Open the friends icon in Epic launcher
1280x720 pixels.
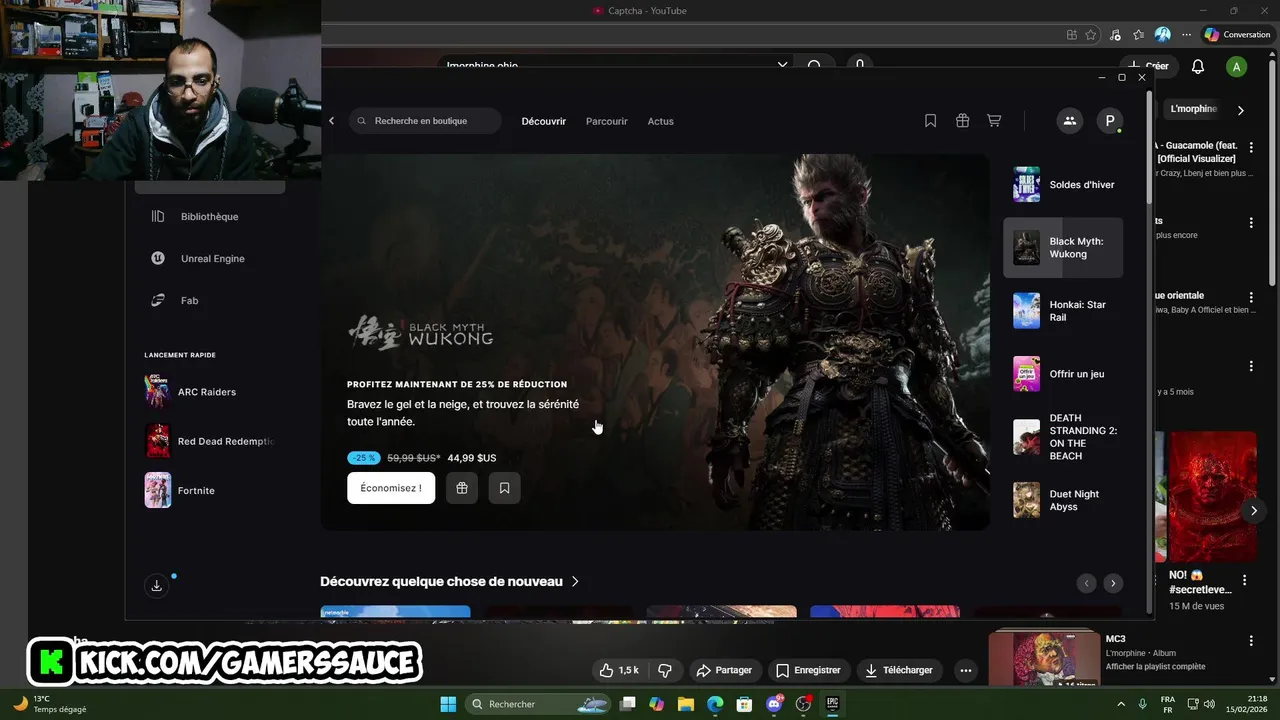pos(1069,121)
